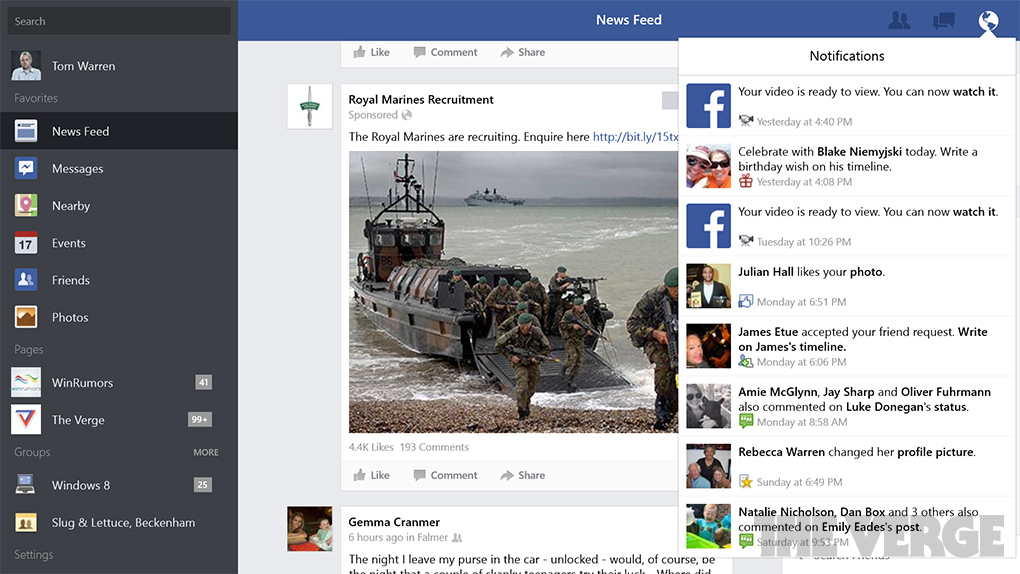
Task: Click Windows 8 group 25 badge
Action: (x=203, y=485)
